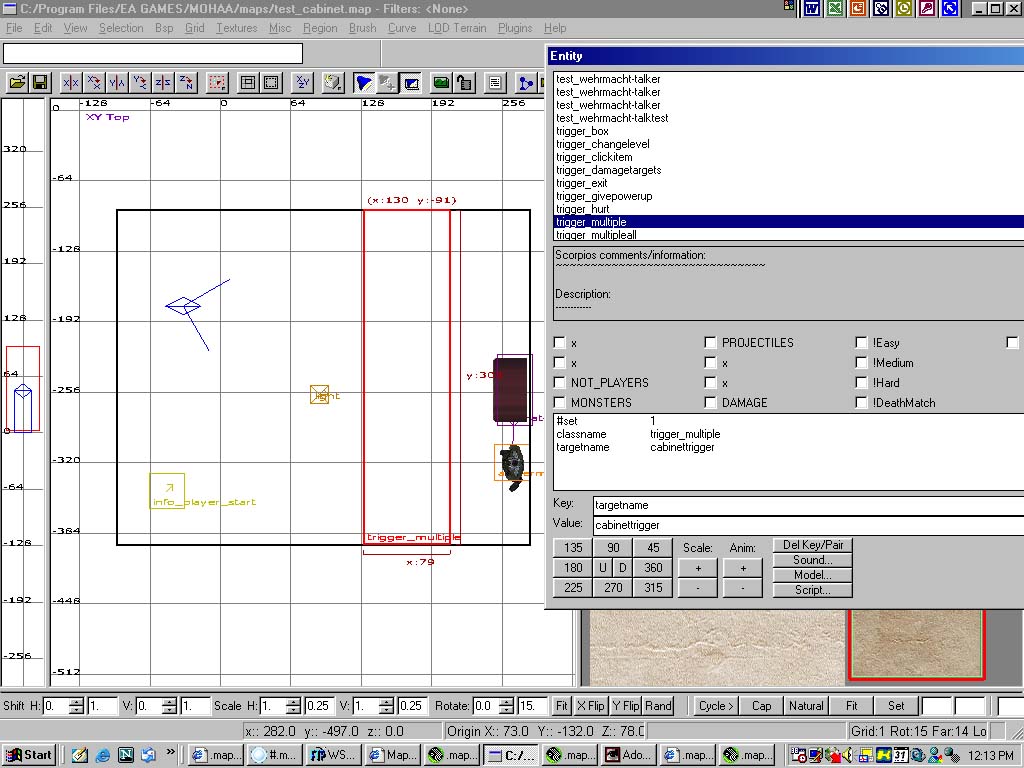Click the red dashed selection rectangle icon
1024x768 pixels.
point(216,82)
